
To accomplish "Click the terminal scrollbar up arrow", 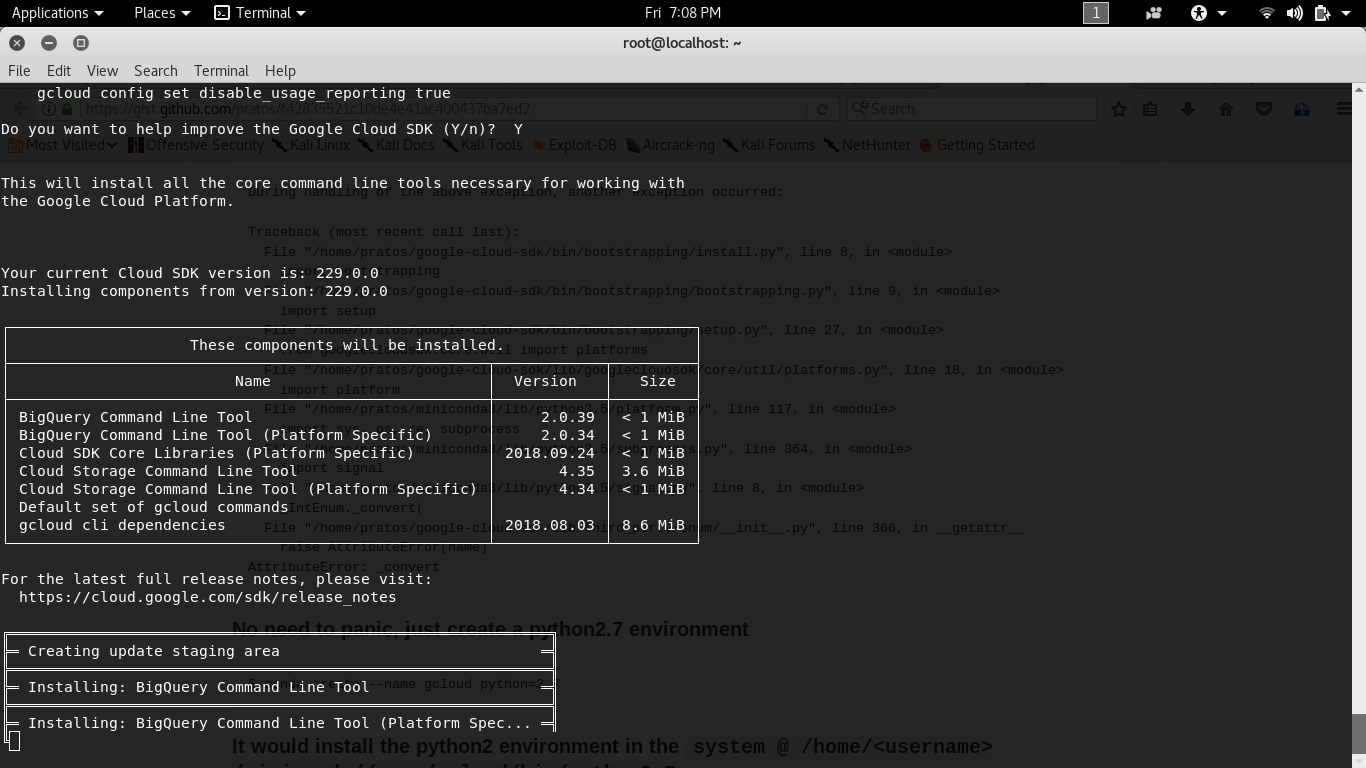I will tap(1358, 90).
